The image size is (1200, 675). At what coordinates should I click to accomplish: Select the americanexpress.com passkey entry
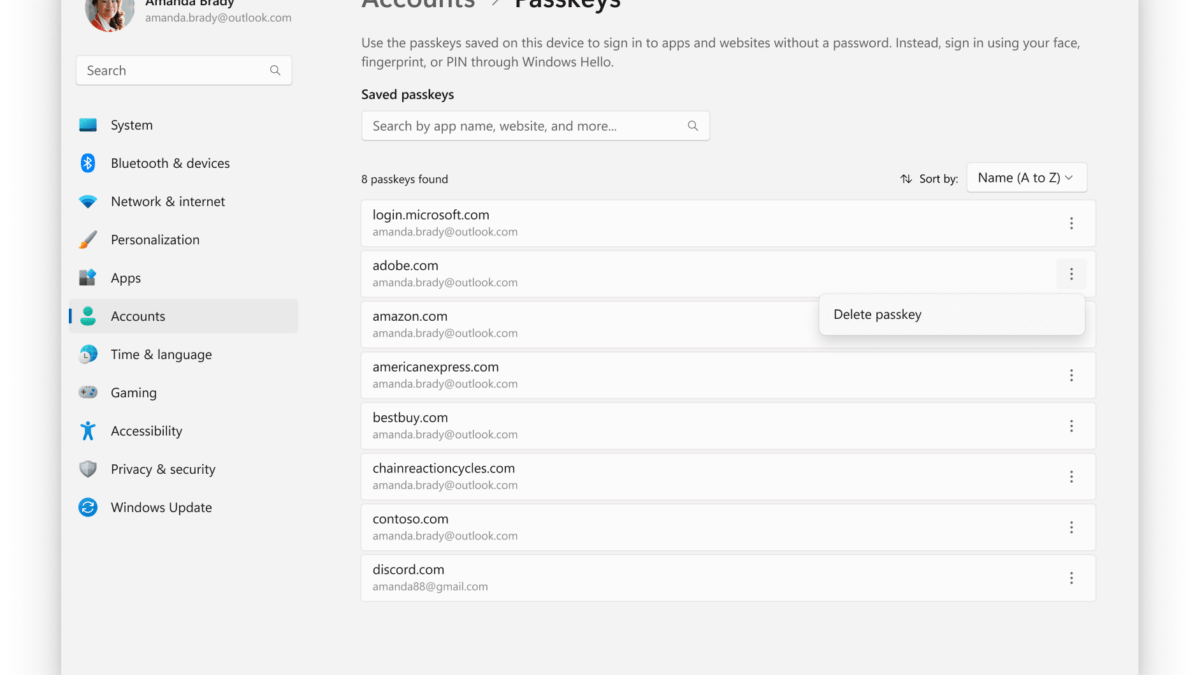pyautogui.click(x=728, y=376)
